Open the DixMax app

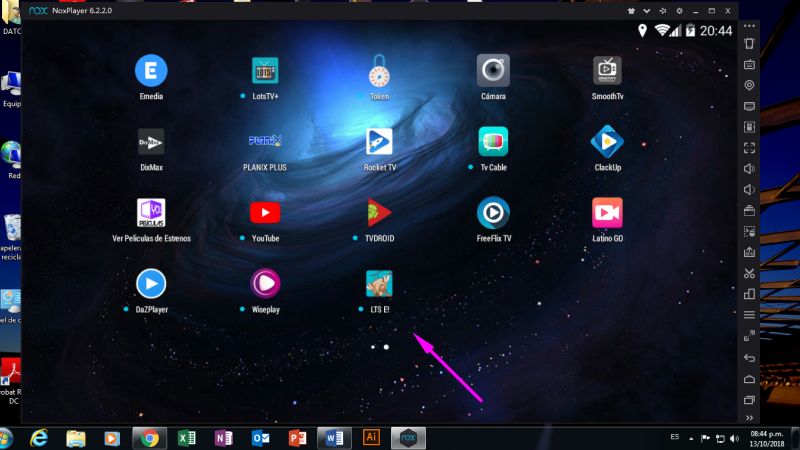click(151, 142)
